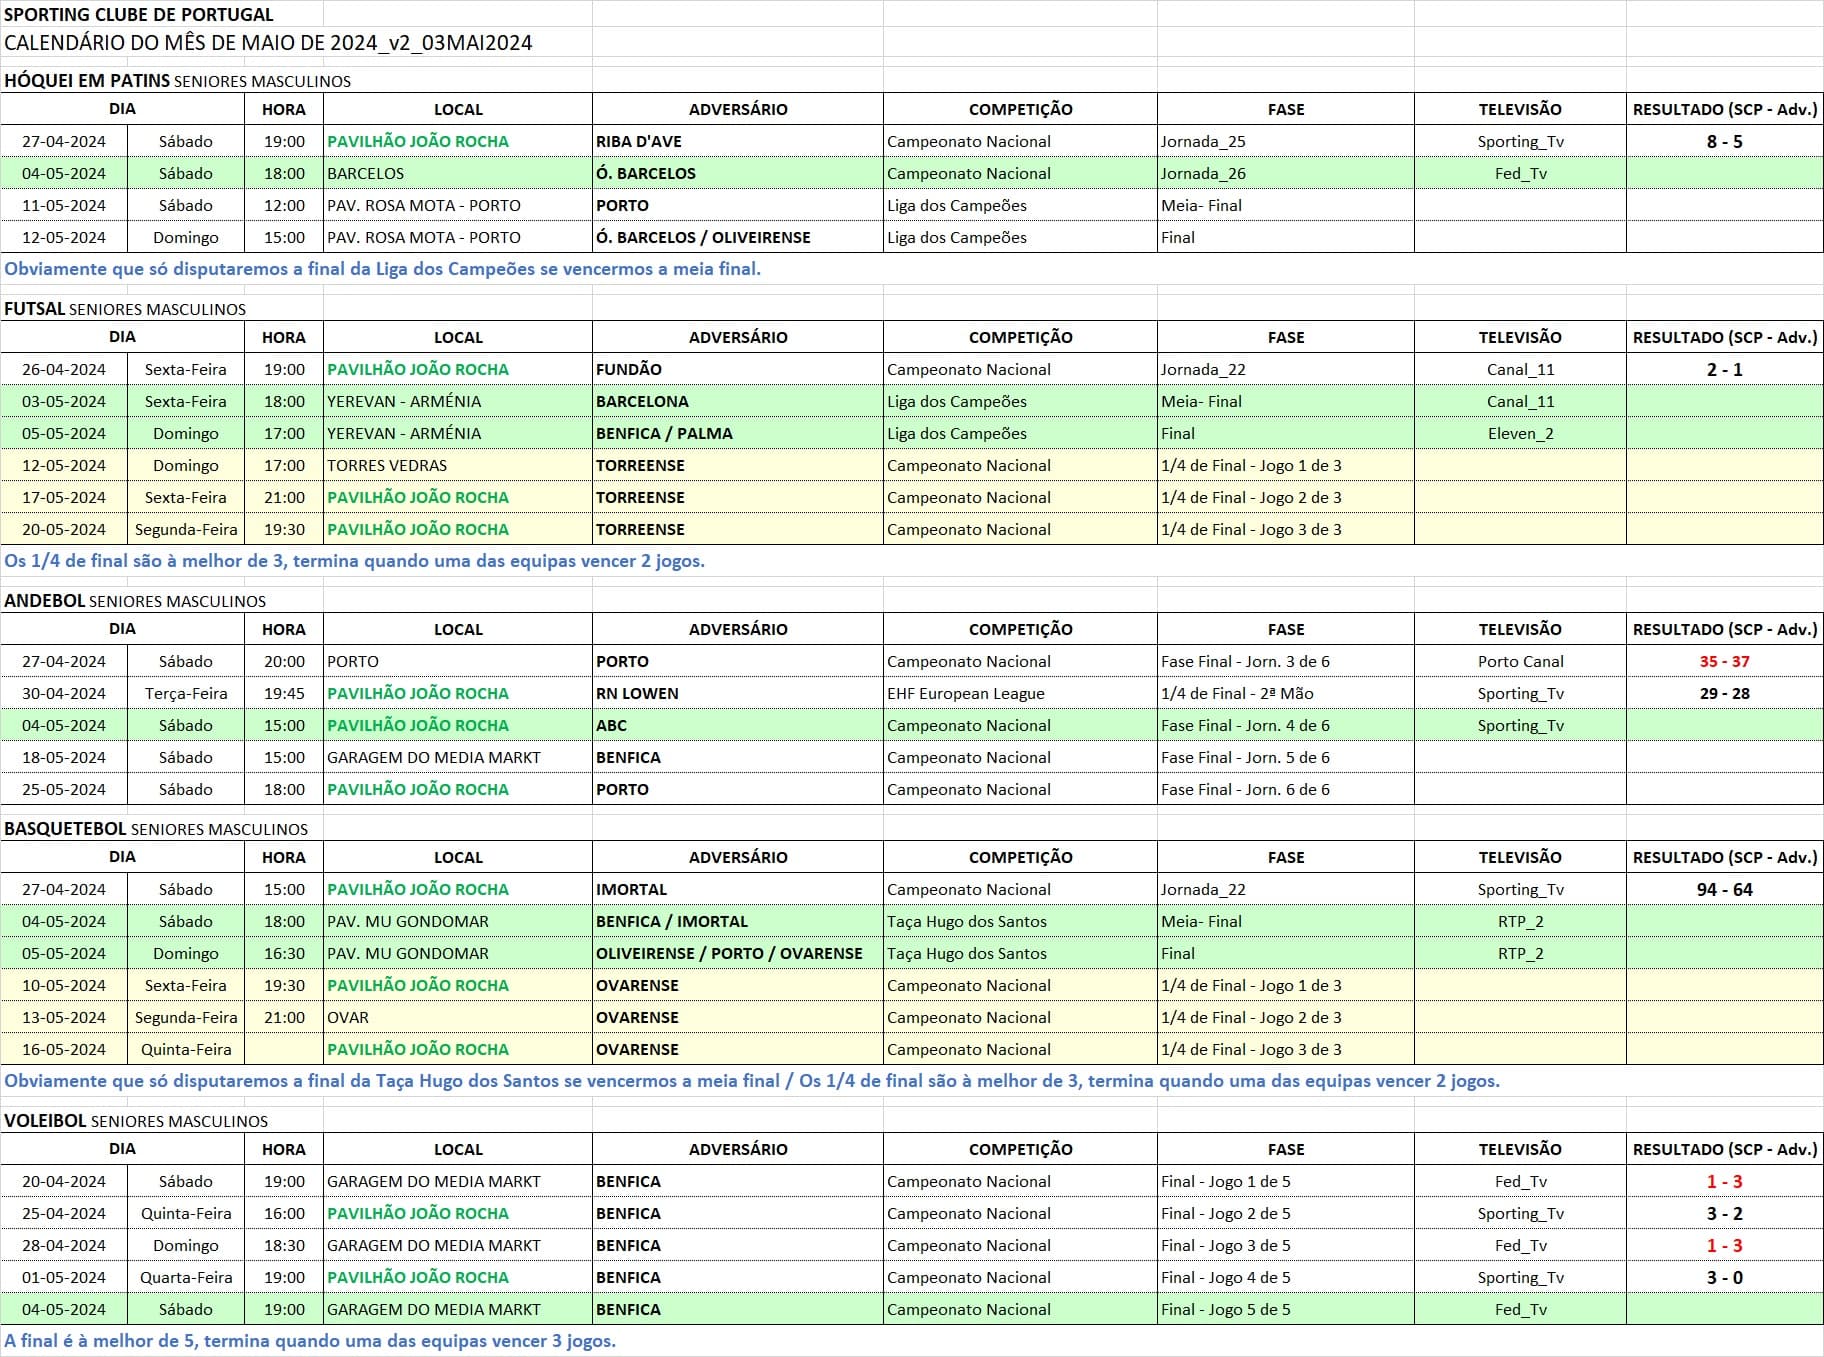The width and height of the screenshot is (1824, 1357).
Task: Click the 'OLIVEIRENSE / PORTO / OVARENSE' cell
Action: click(738, 953)
